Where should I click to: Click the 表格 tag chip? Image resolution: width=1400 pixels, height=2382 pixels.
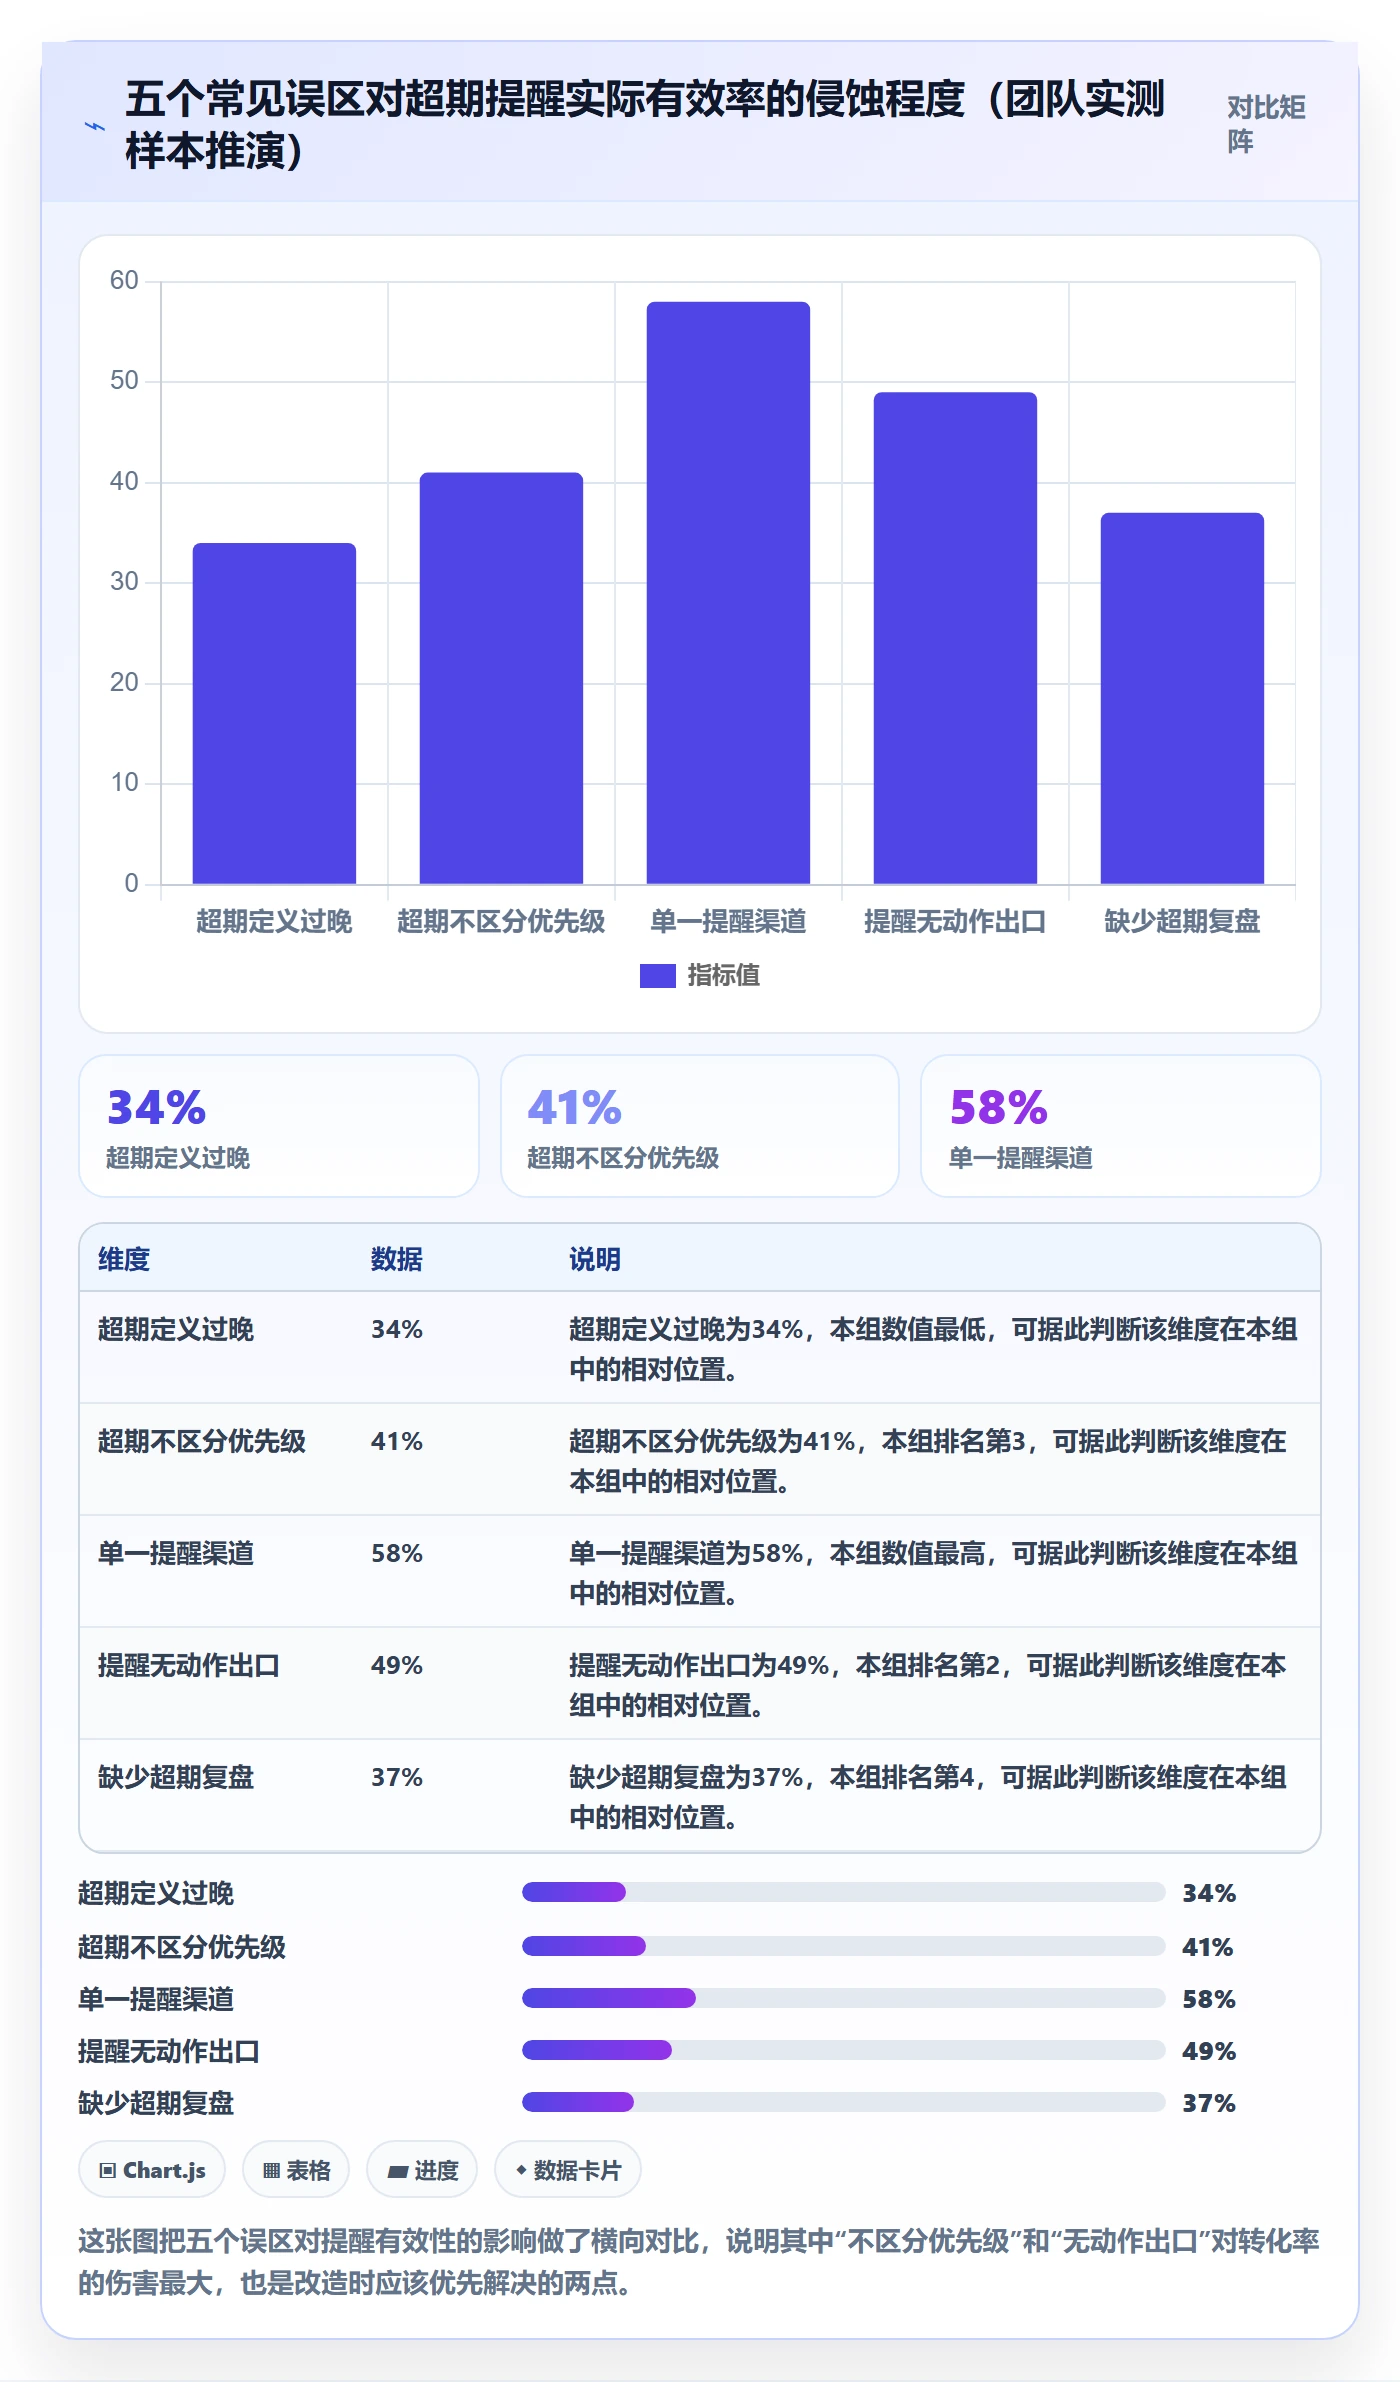point(296,2170)
